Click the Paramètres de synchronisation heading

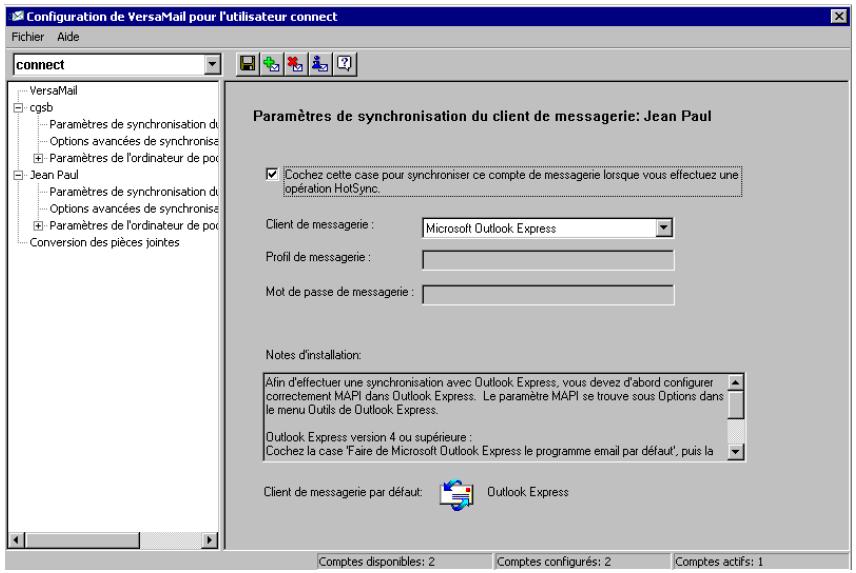482,116
